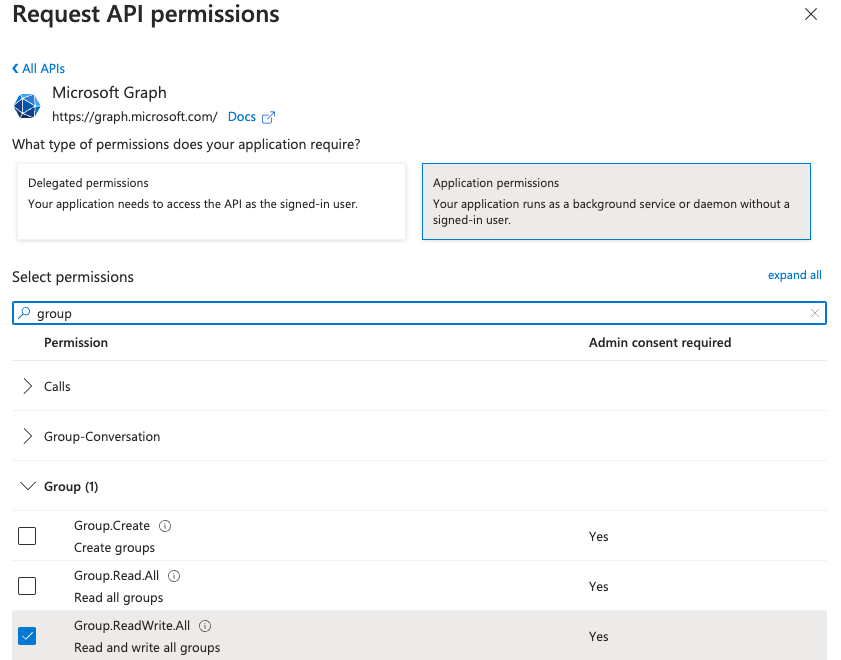Expand the Calls permission group
Screen dimensions: 841x660
tap(27, 386)
